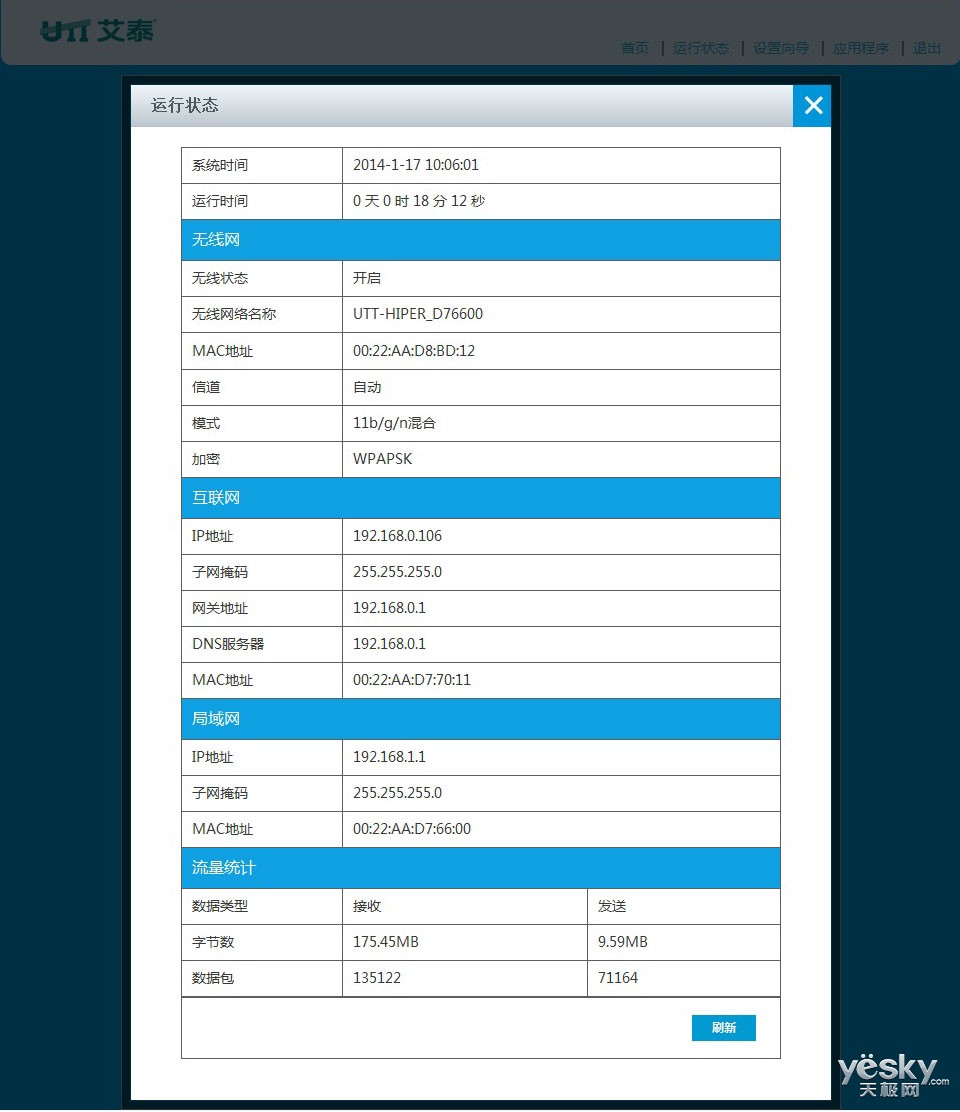Open the 首页 home link
960x1112 pixels.
635,48
